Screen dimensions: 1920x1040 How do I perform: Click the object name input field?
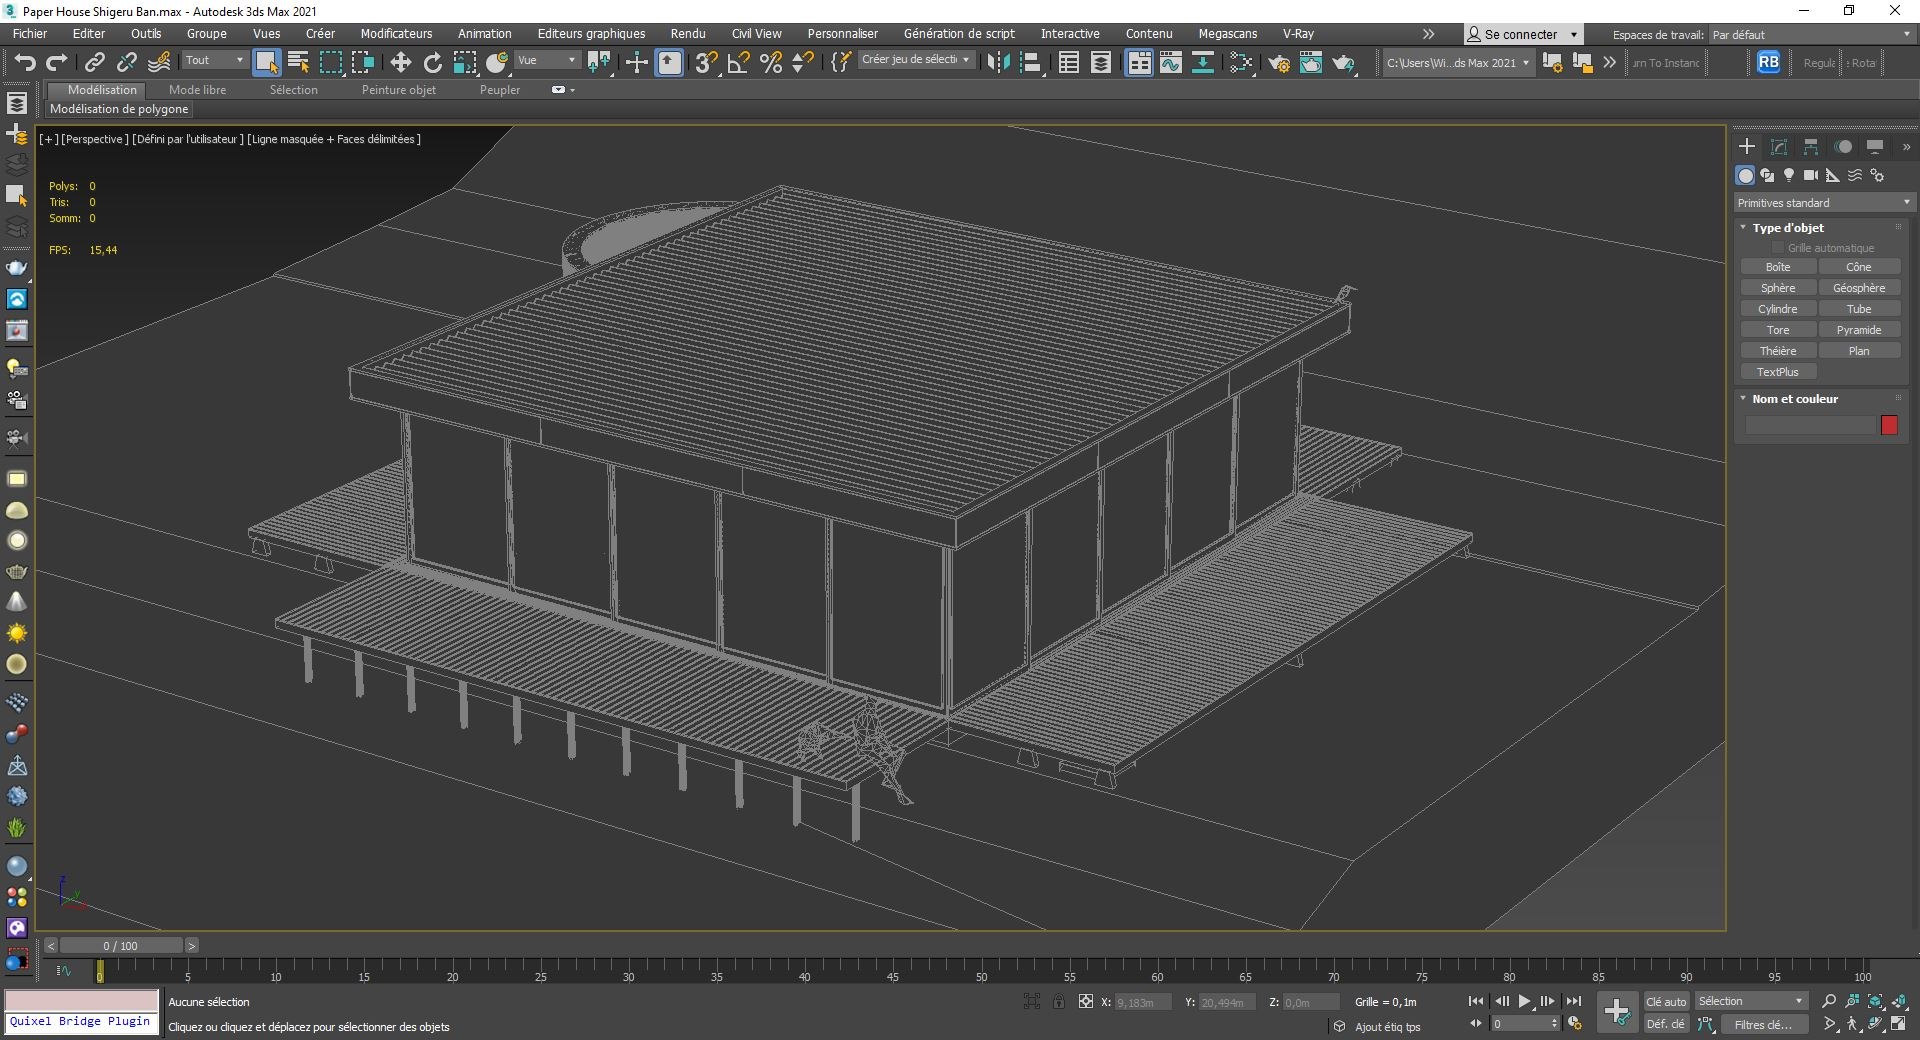[x=1810, y=425]
